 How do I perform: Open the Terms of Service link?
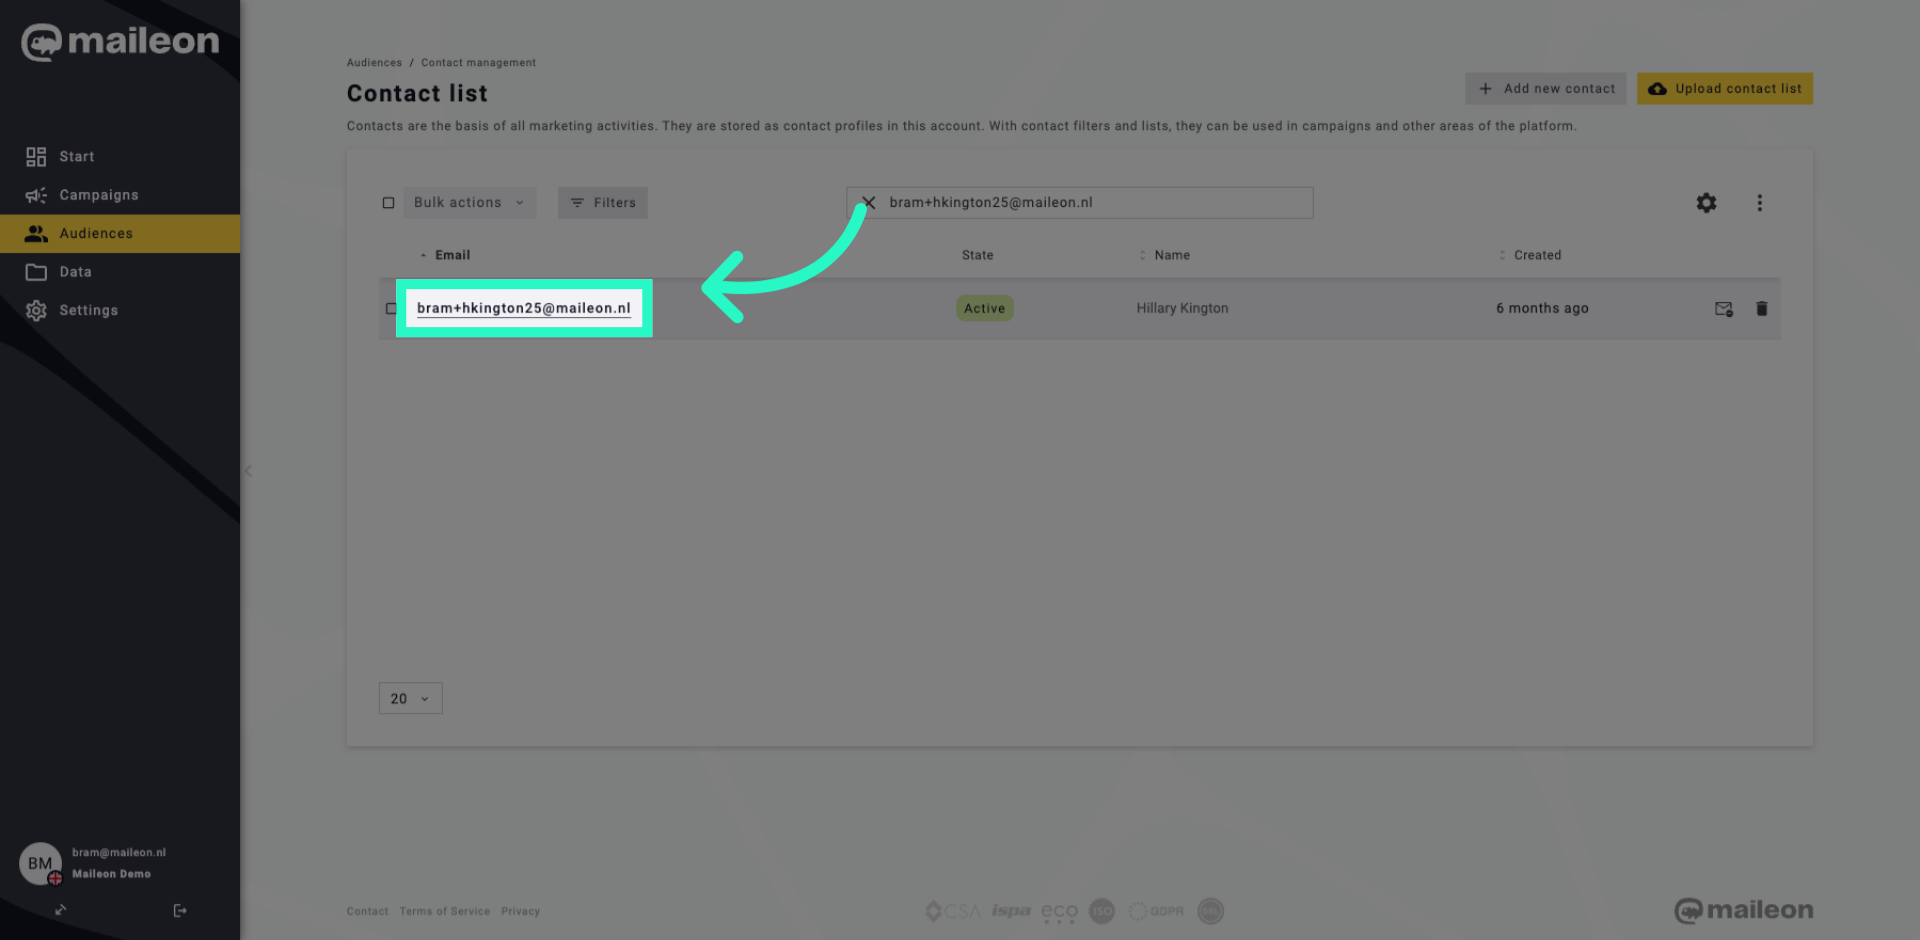[x=444, y=911]
